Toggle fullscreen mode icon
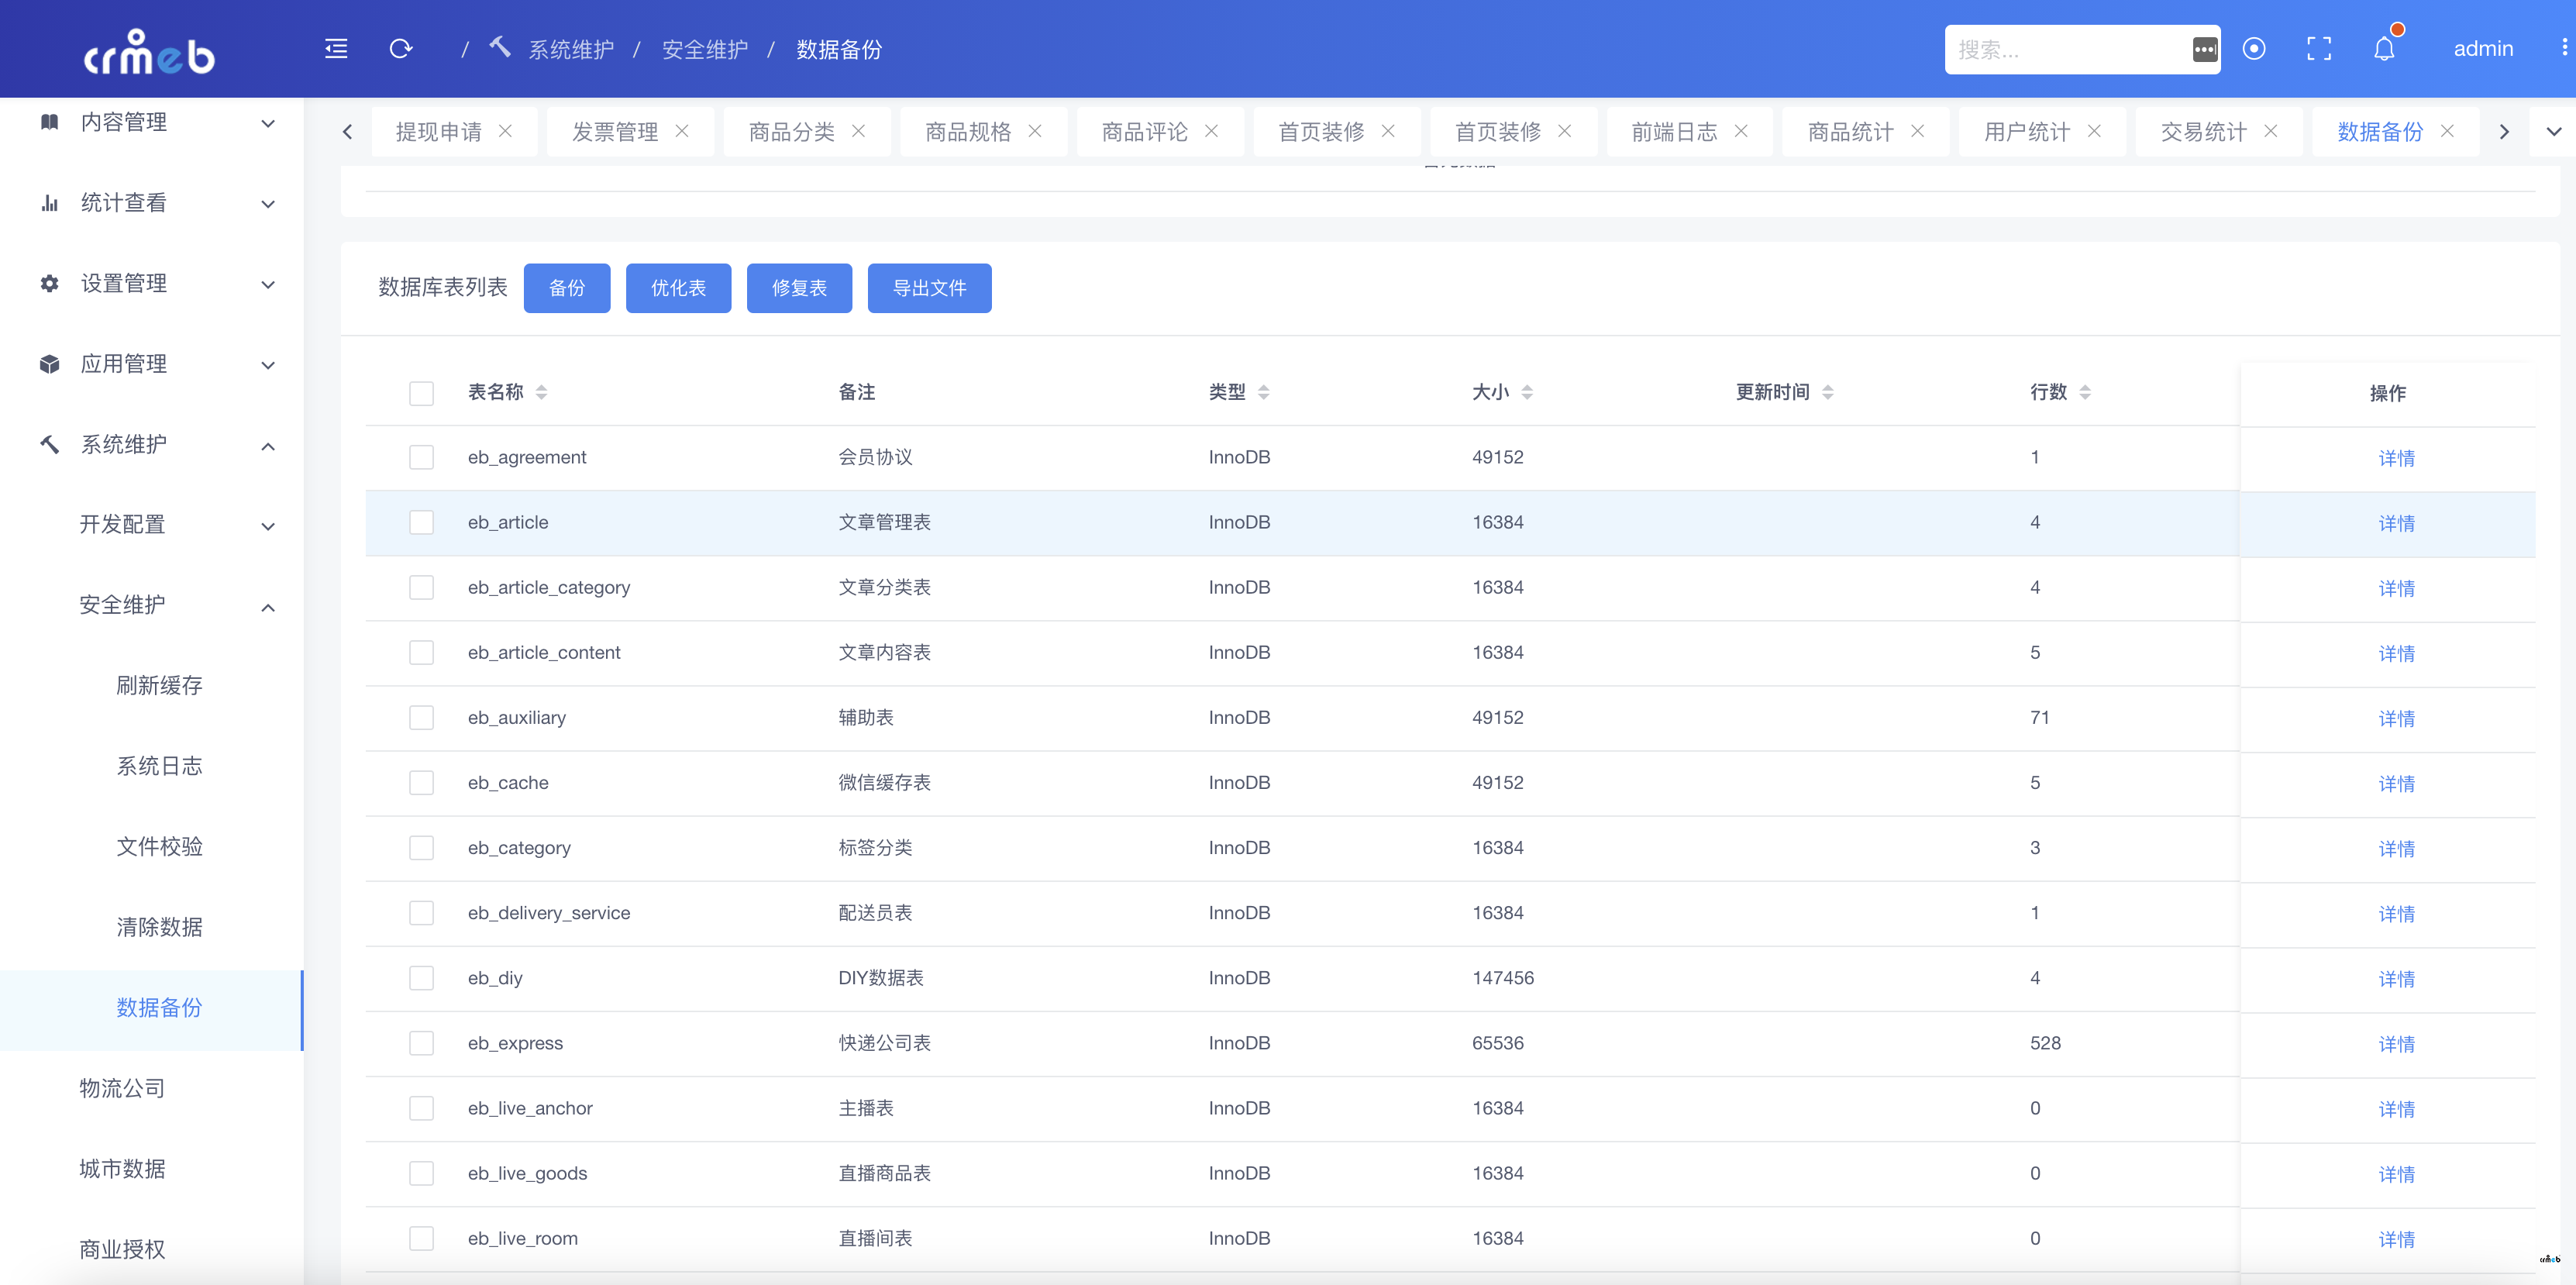 [2319, 49]
